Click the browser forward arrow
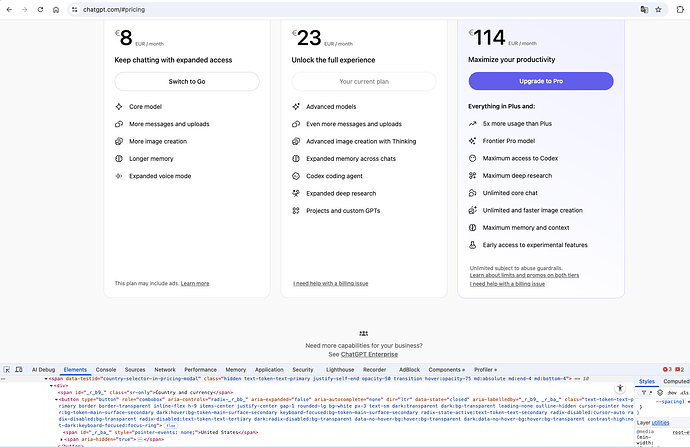Image resolution: width=690 pixels, height=447 pixels. point(25,9)
